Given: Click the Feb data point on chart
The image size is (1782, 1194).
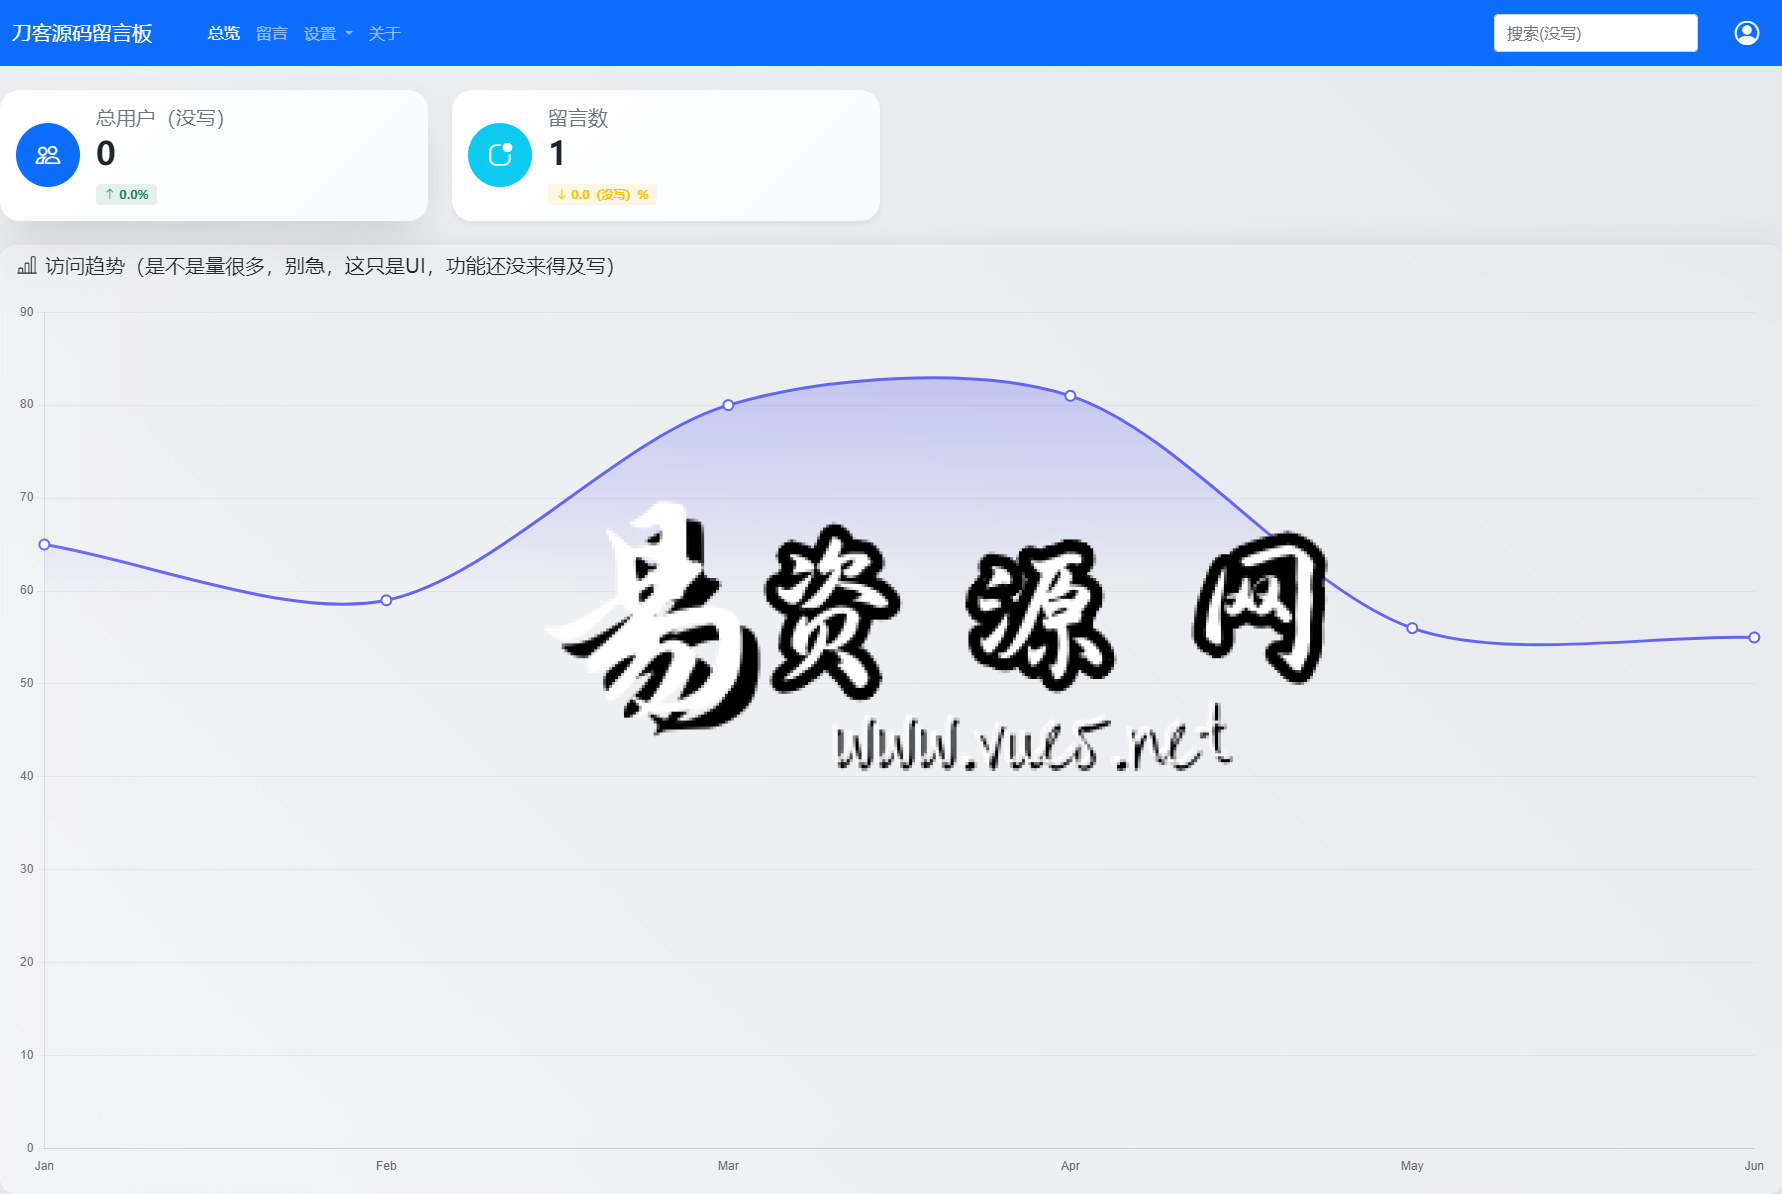Looking at the screenshot, I should [386, 600].
